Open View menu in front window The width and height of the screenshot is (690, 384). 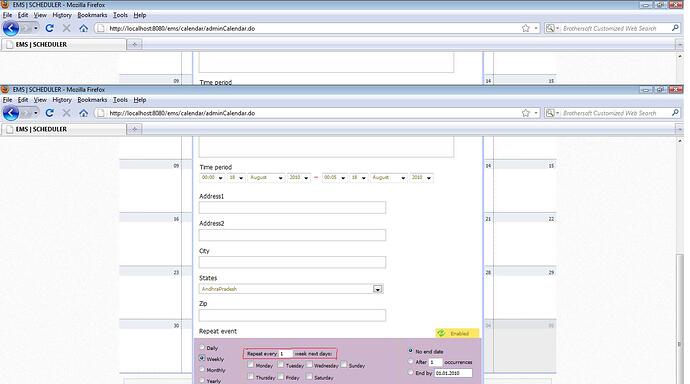click(40, 100)
